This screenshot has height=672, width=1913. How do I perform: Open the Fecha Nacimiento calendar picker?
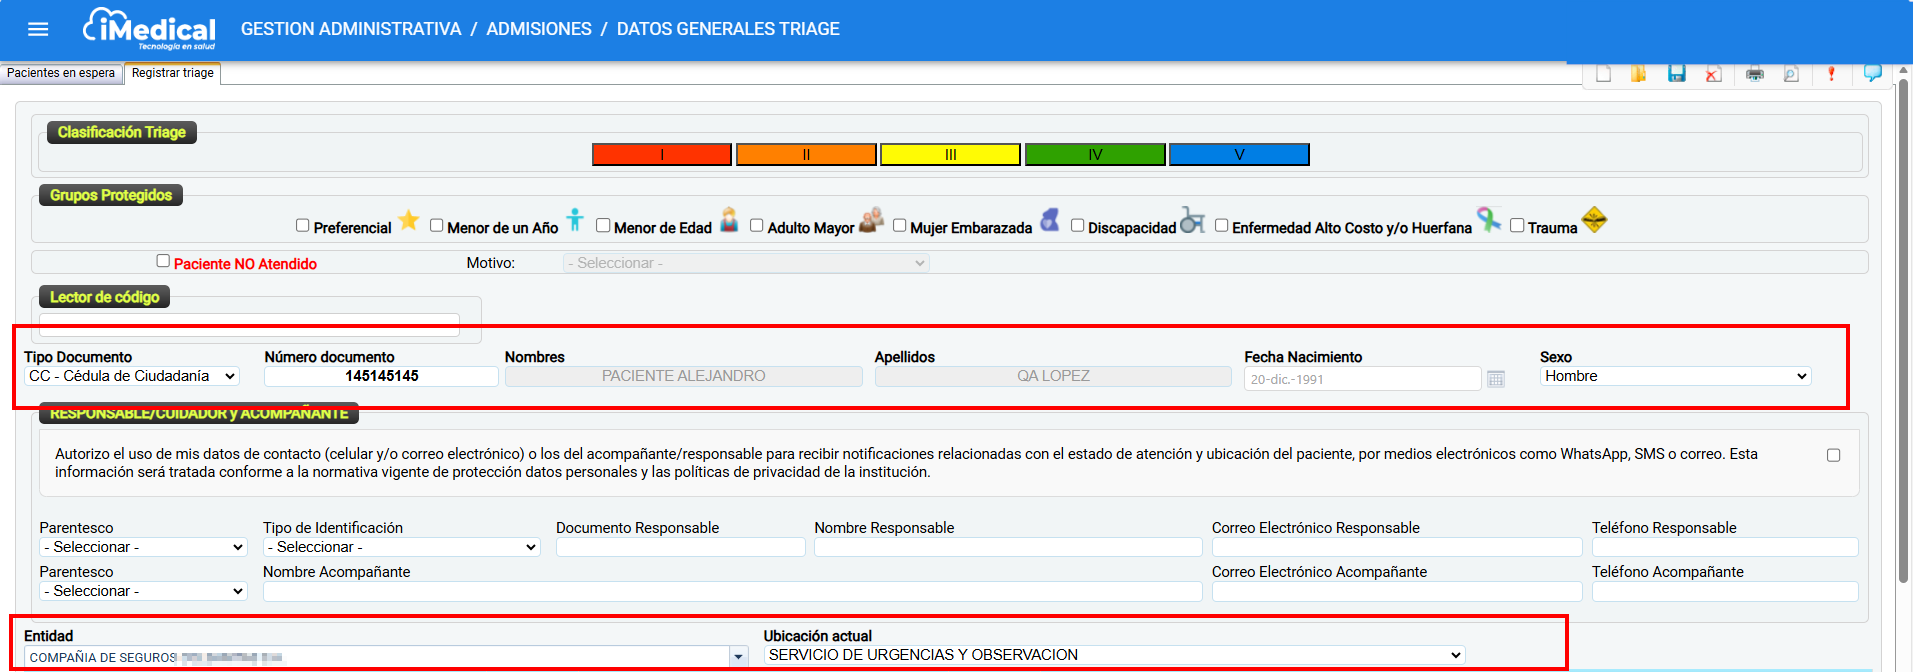pos(1496,379)
